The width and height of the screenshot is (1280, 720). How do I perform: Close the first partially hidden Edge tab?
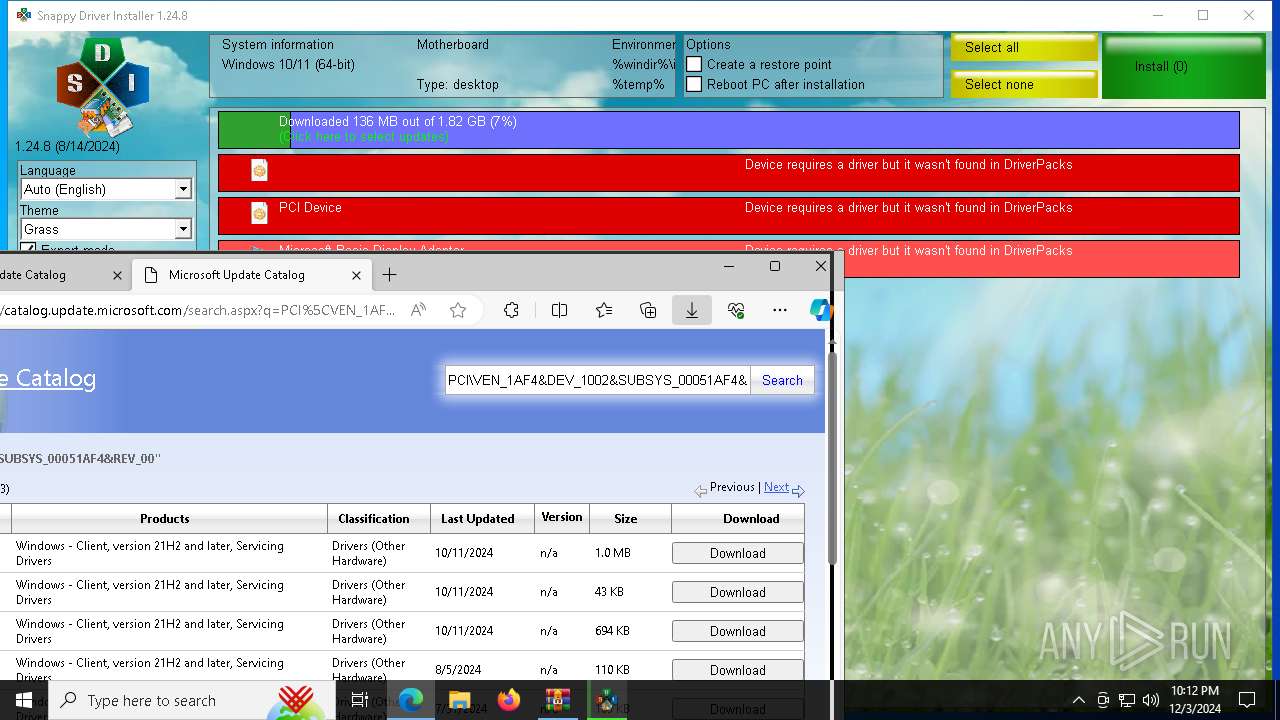tap(117, 274)
